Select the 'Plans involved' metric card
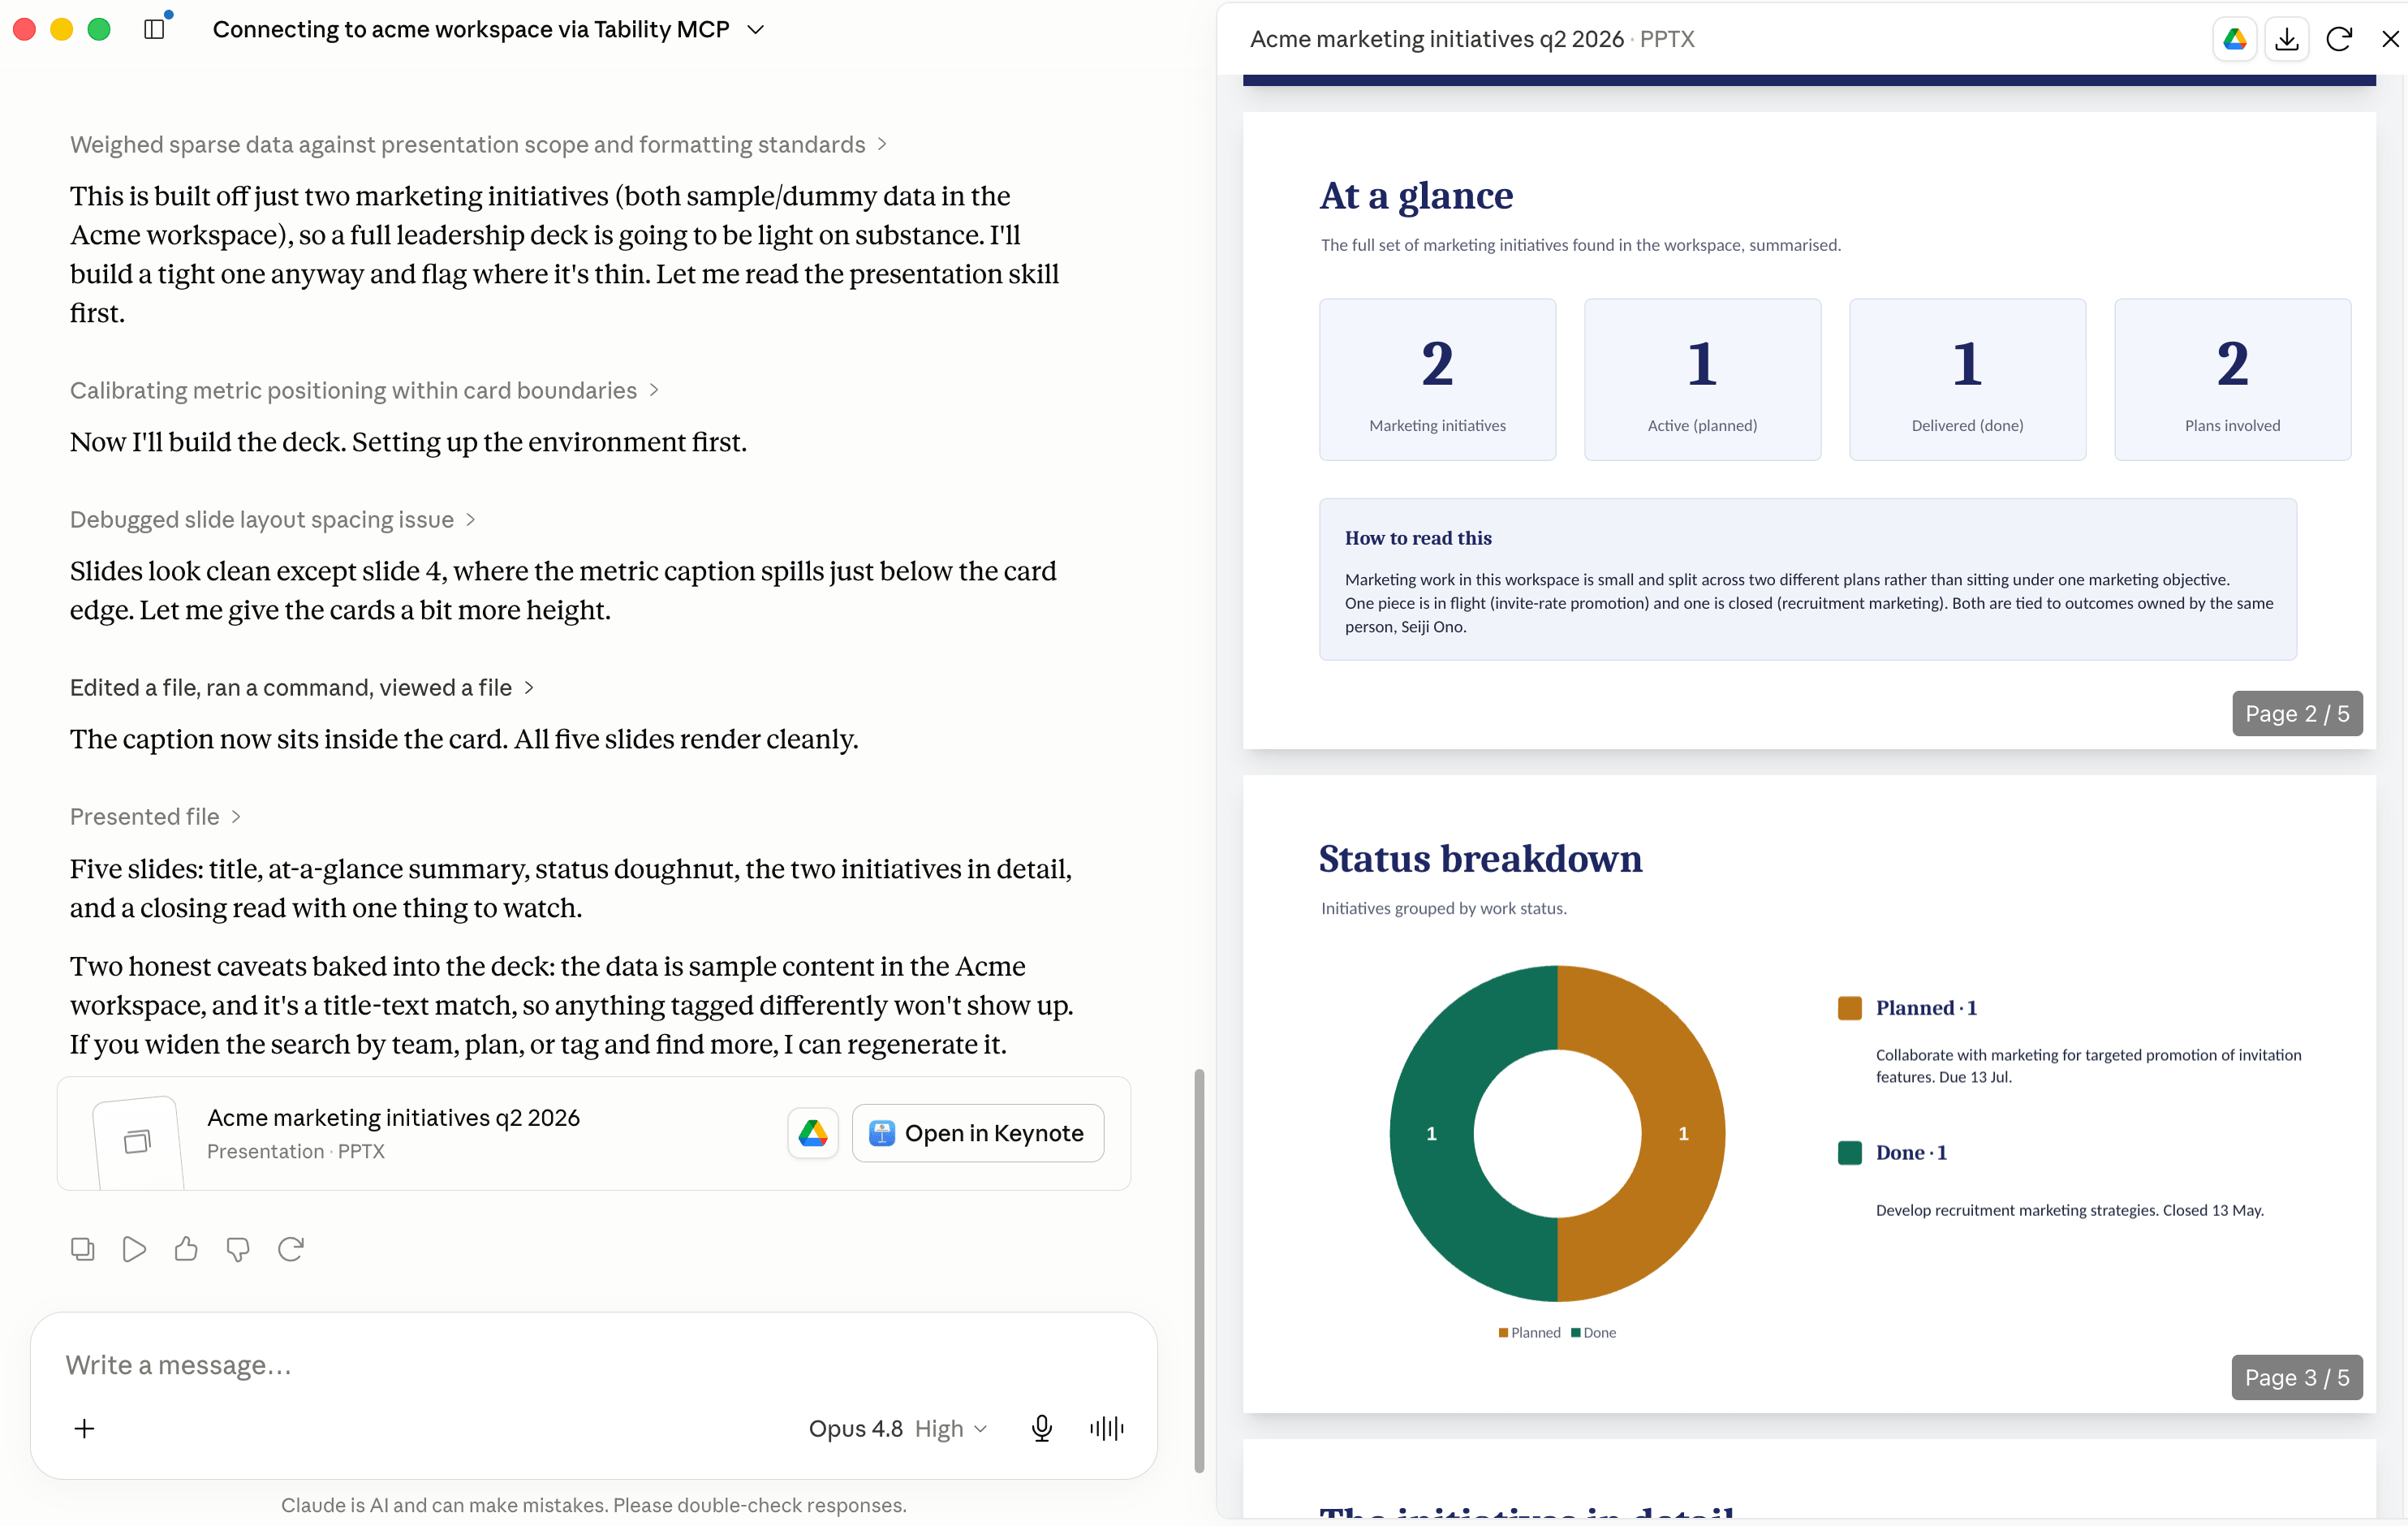 [x=2232, y=379]
